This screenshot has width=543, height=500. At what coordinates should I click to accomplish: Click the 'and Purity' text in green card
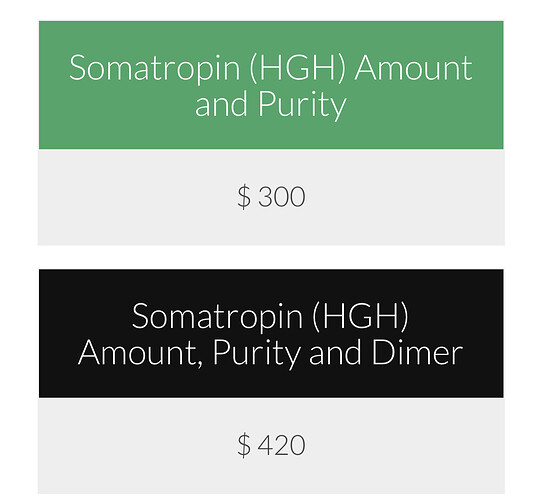(271, 105)
